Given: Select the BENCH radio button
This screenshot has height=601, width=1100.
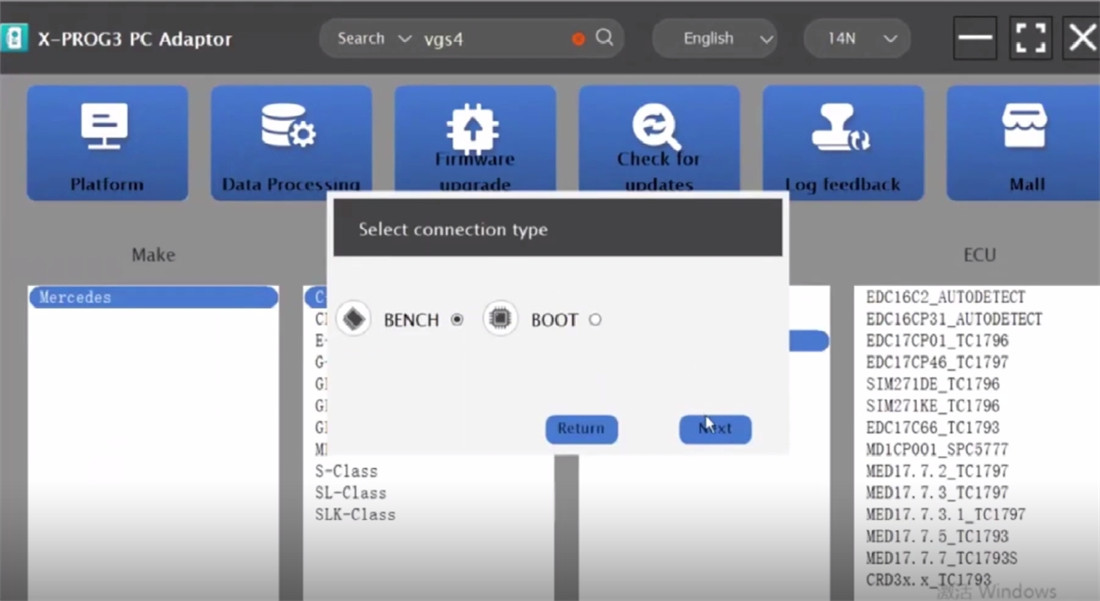Looking at the screenshot, I should tap(457, 320).
